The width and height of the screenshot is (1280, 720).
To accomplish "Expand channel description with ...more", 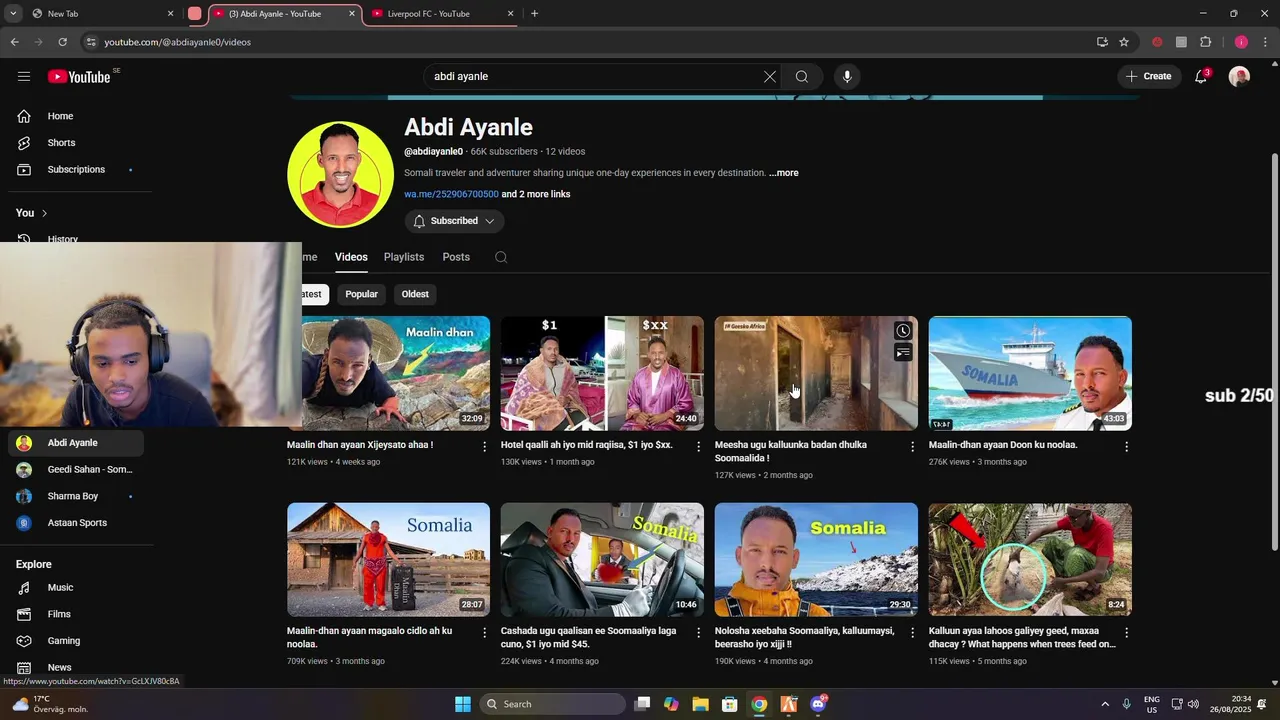I will (x=784, y=173).
